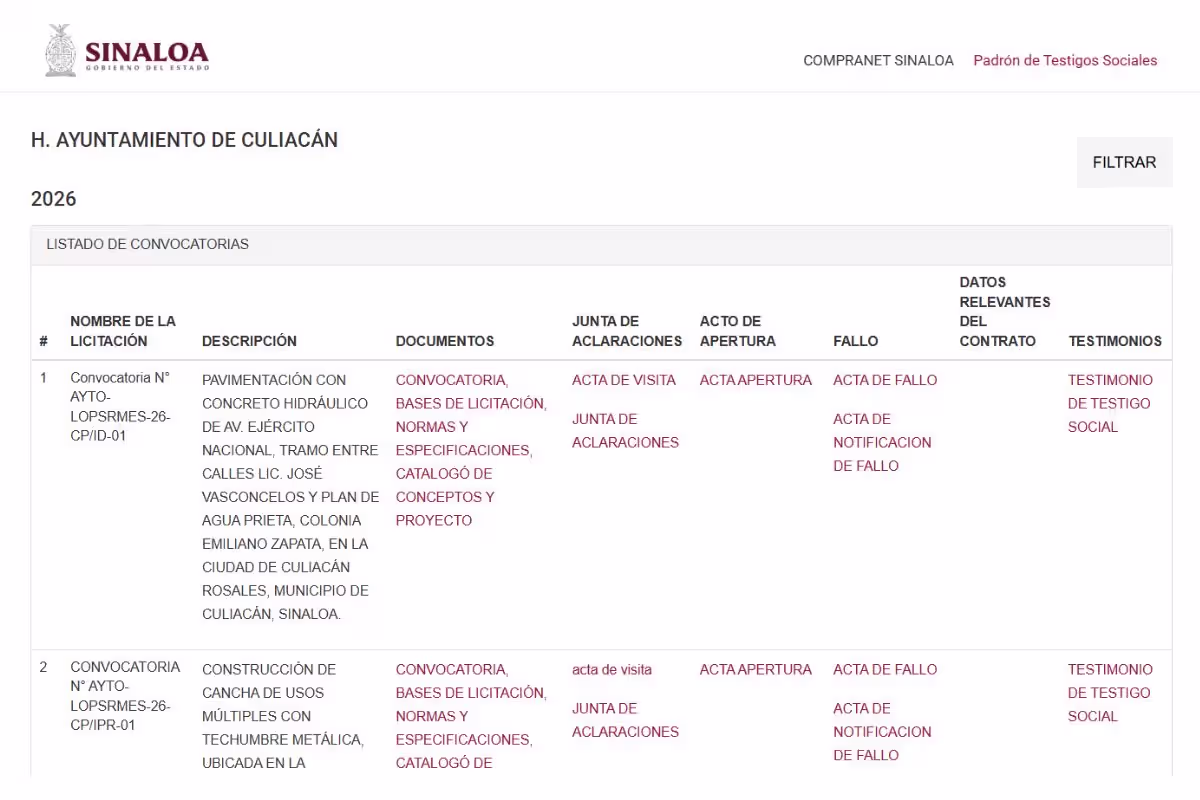Go to Padrón de Testigos Sociales
The width and height of the screenshot is (1200, 800).
[1065, 60]
